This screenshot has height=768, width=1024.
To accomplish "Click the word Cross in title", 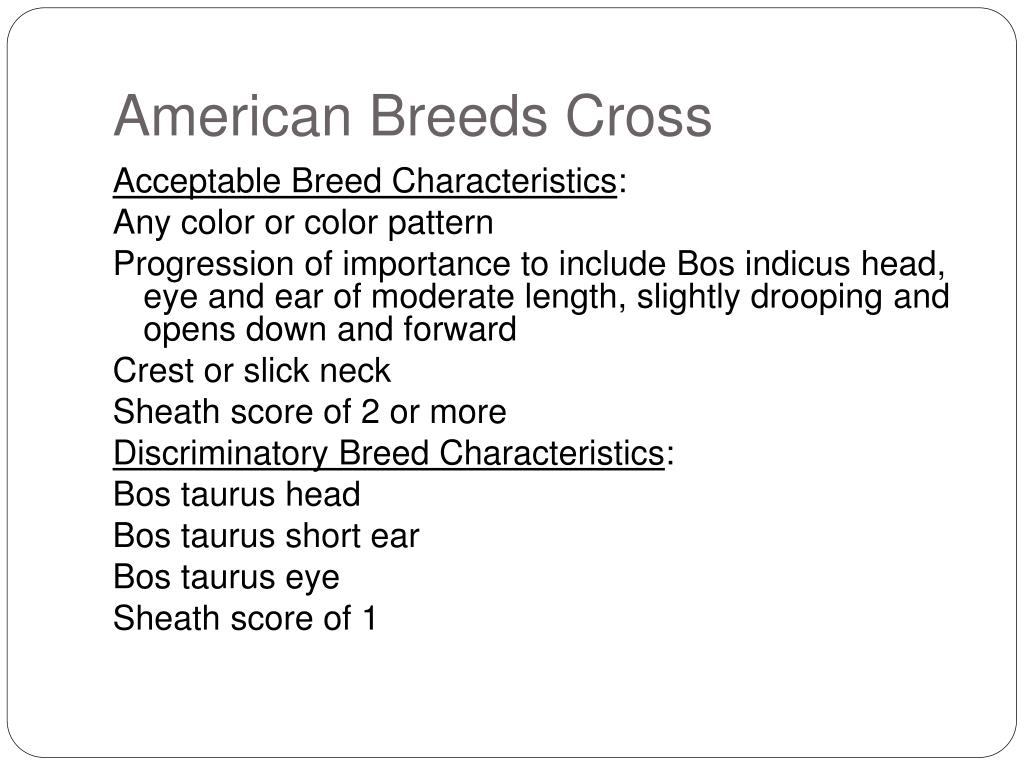I will [x=639, y=116].
